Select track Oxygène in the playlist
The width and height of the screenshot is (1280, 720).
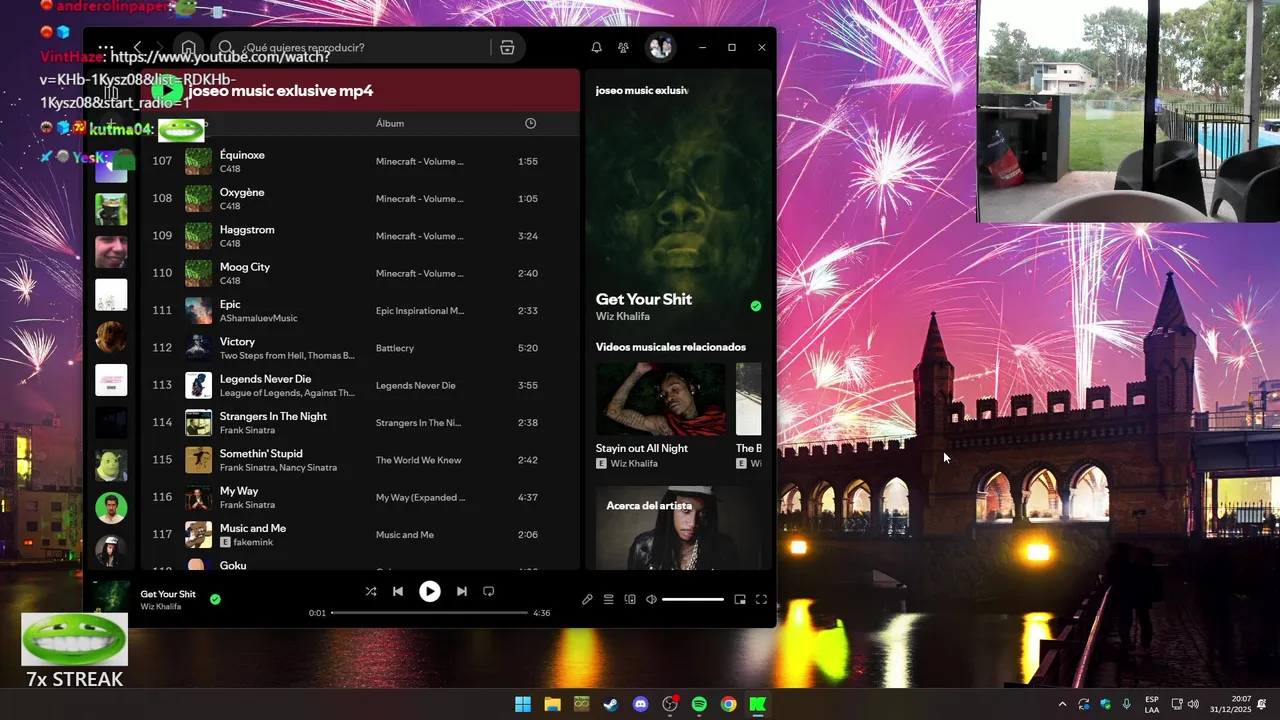[360, 198]
